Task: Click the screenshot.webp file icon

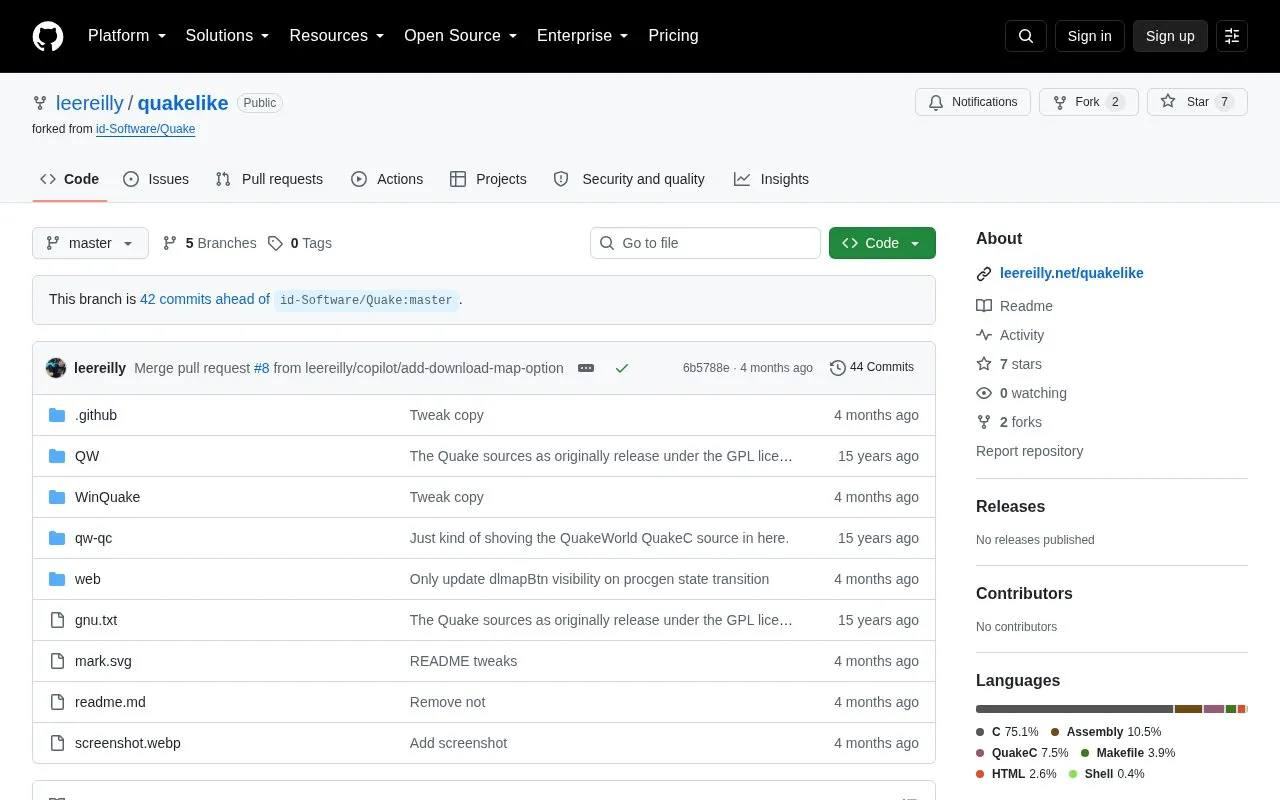Action: (x=57, y=743)
